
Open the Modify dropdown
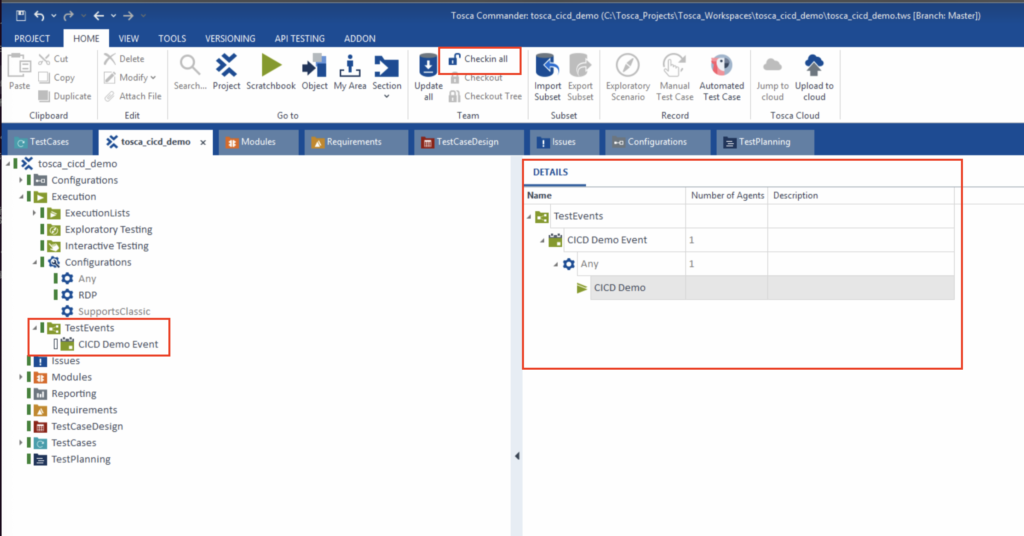click(130, 78)
